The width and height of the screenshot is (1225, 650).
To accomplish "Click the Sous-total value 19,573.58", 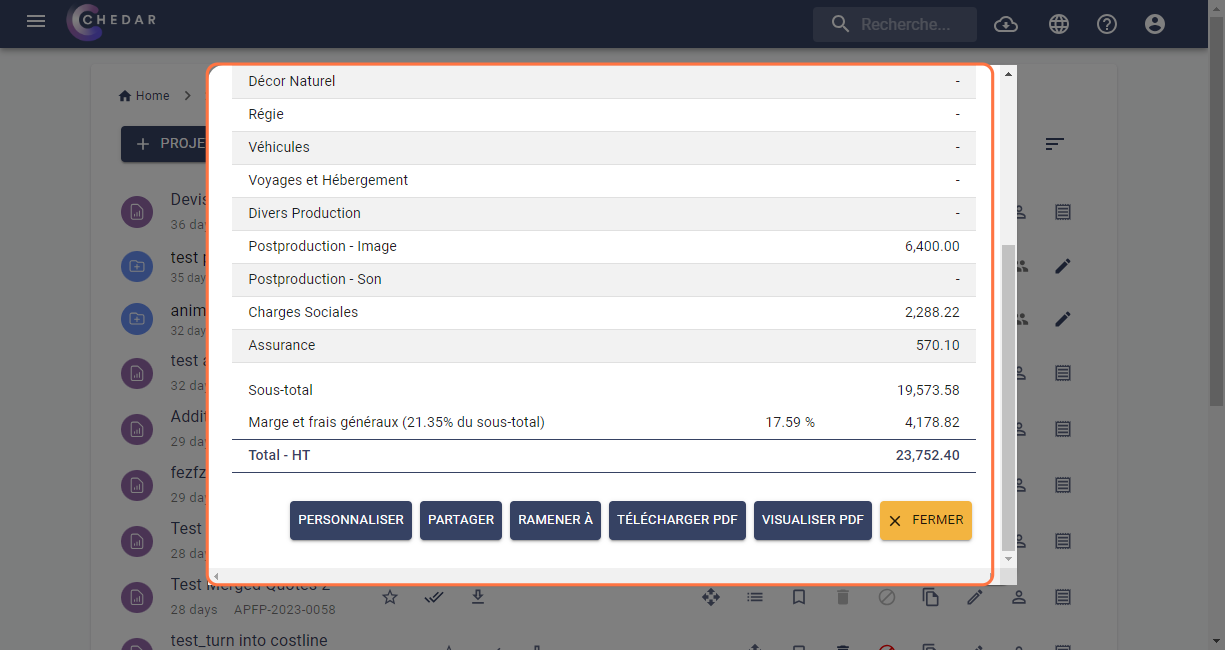I will (x=928, y=390).
